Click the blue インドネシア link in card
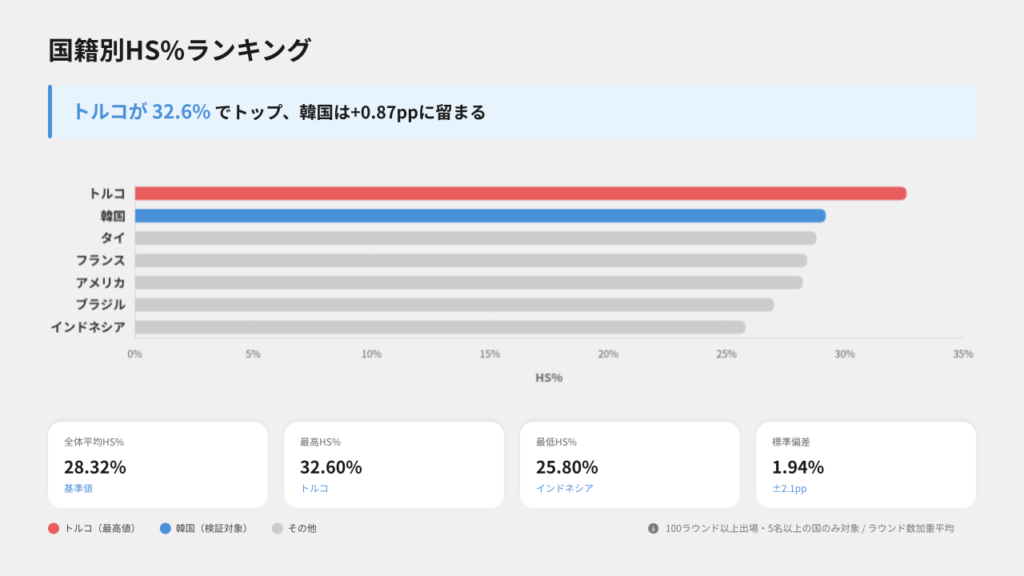Image resolution: width=1024 pixels, height=576 pixels. click(564, 488)
